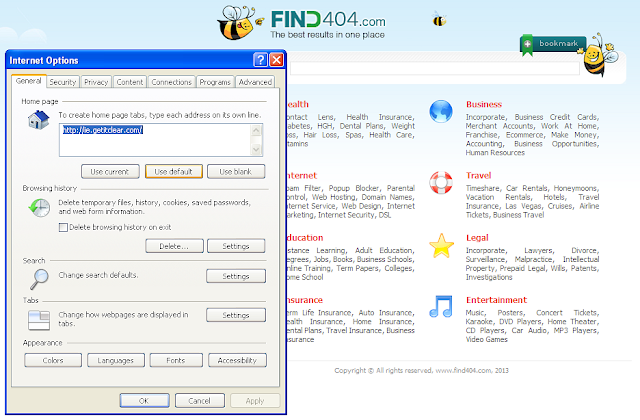
Task: Close the Internet Options dialog
Action: [276, 60]
